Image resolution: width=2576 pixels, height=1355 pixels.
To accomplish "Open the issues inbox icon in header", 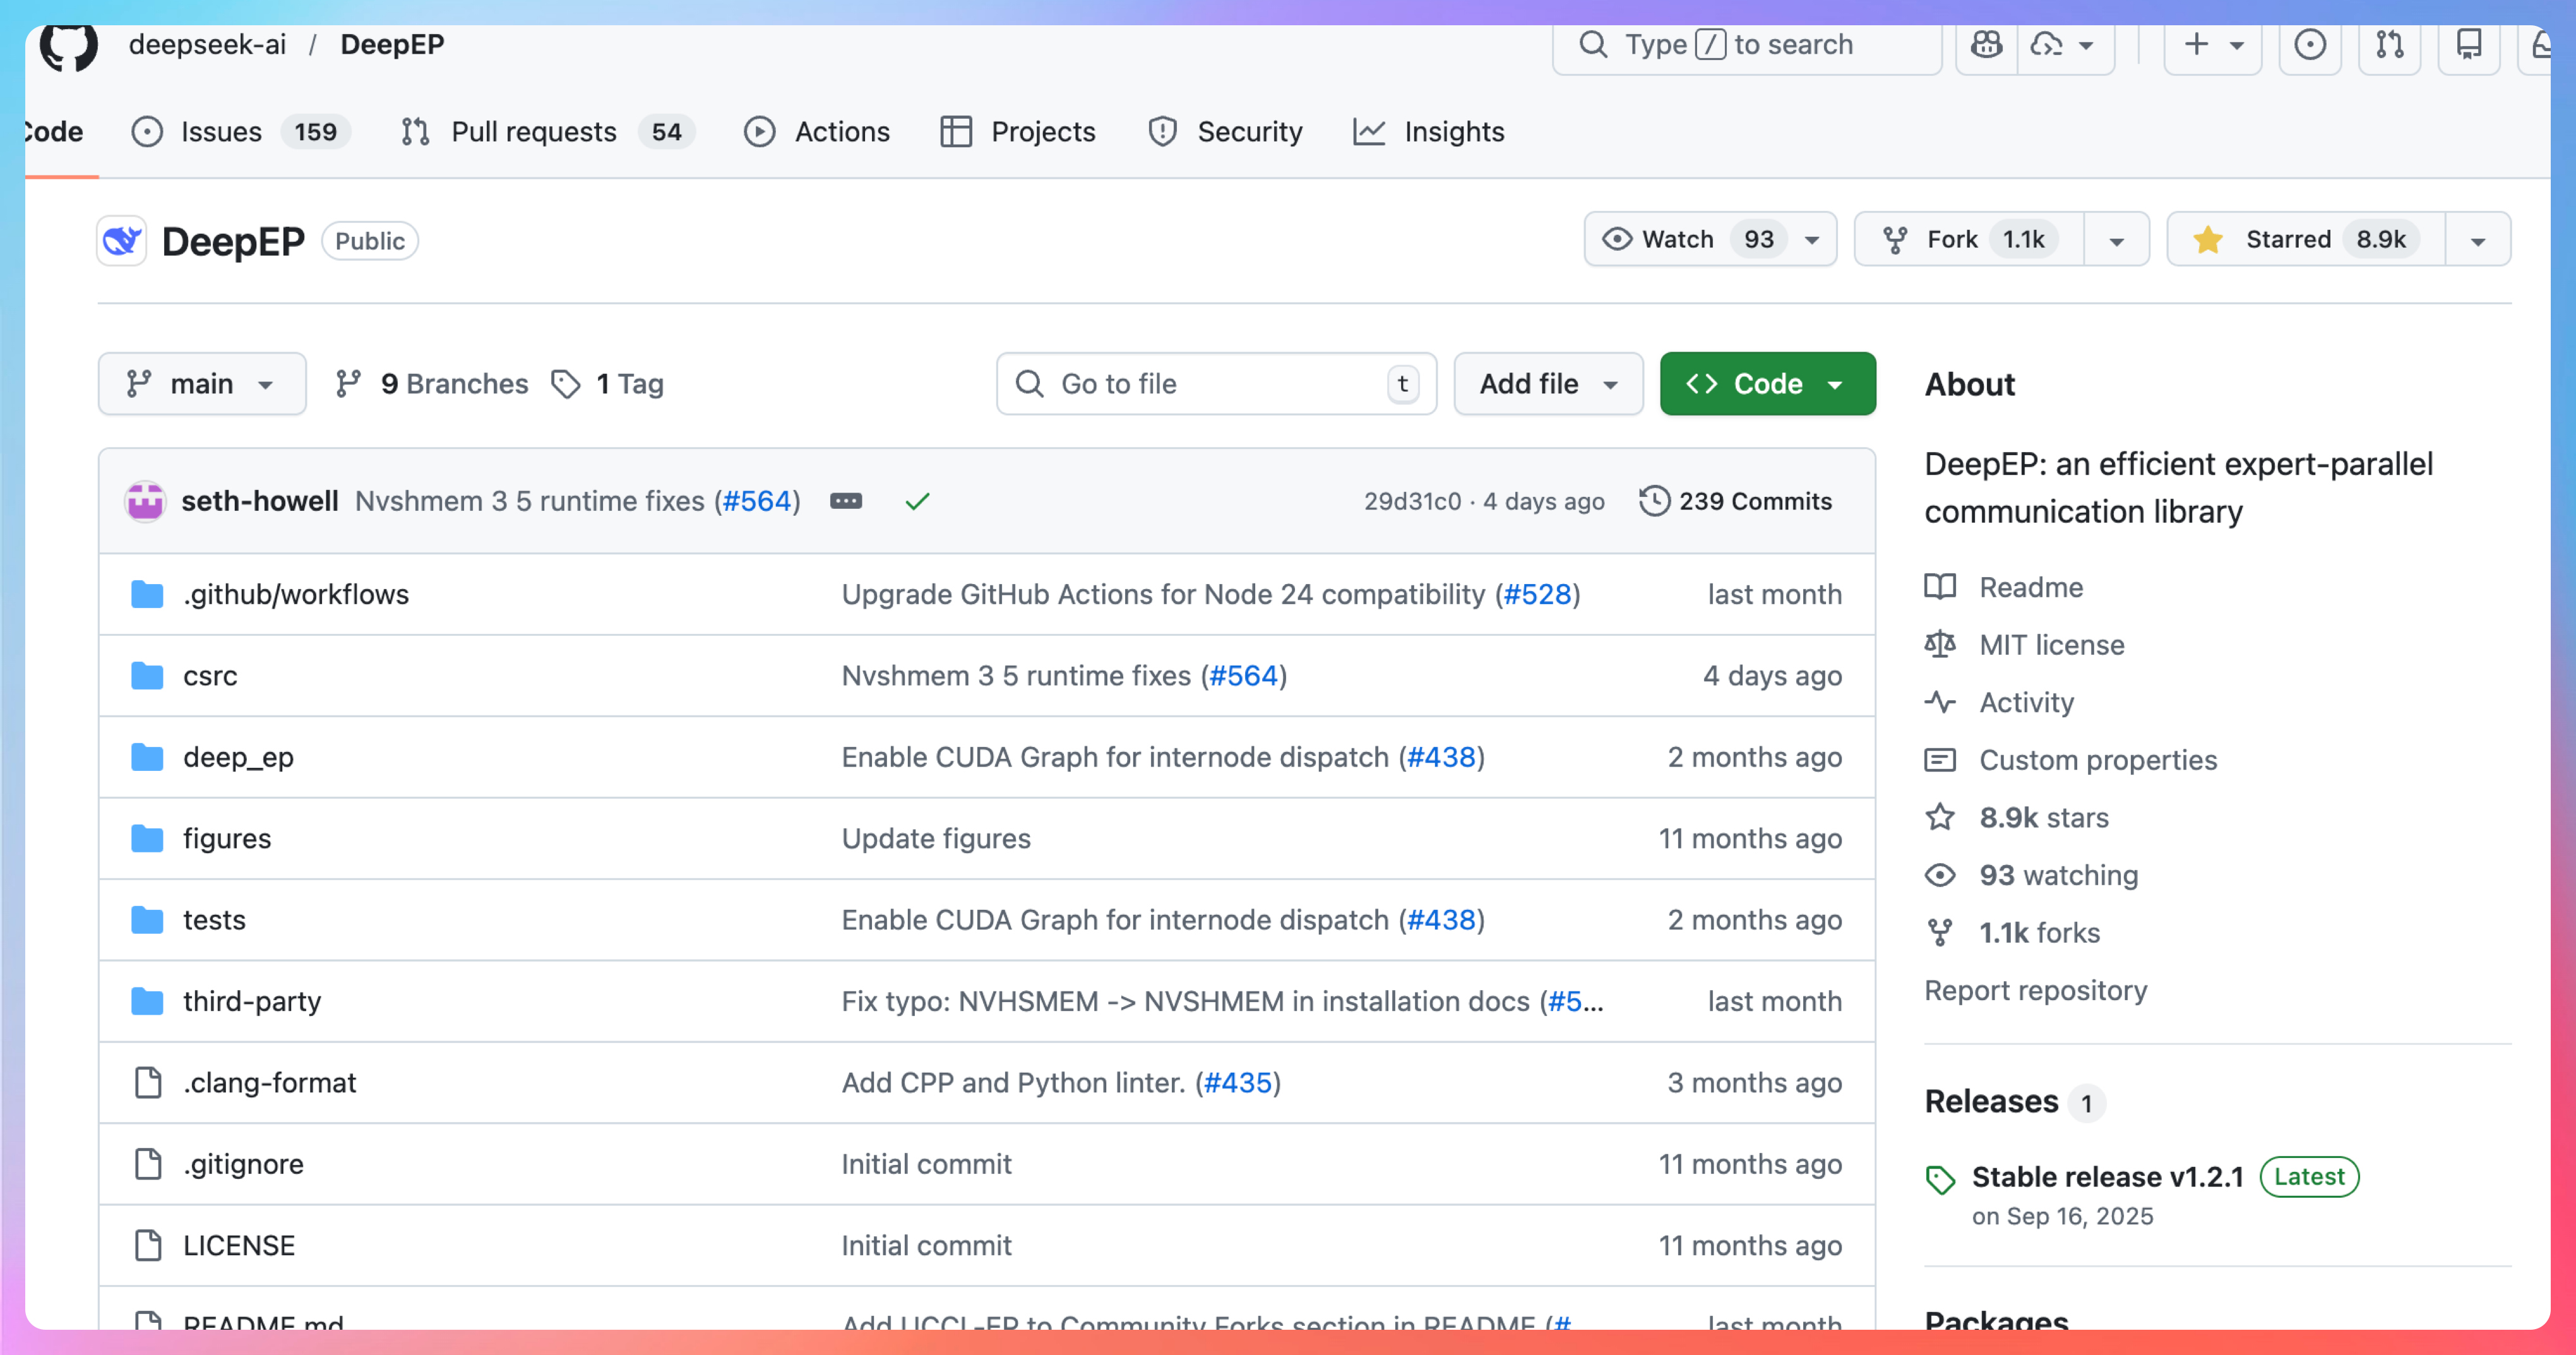I will click(x=2309, y=45).
